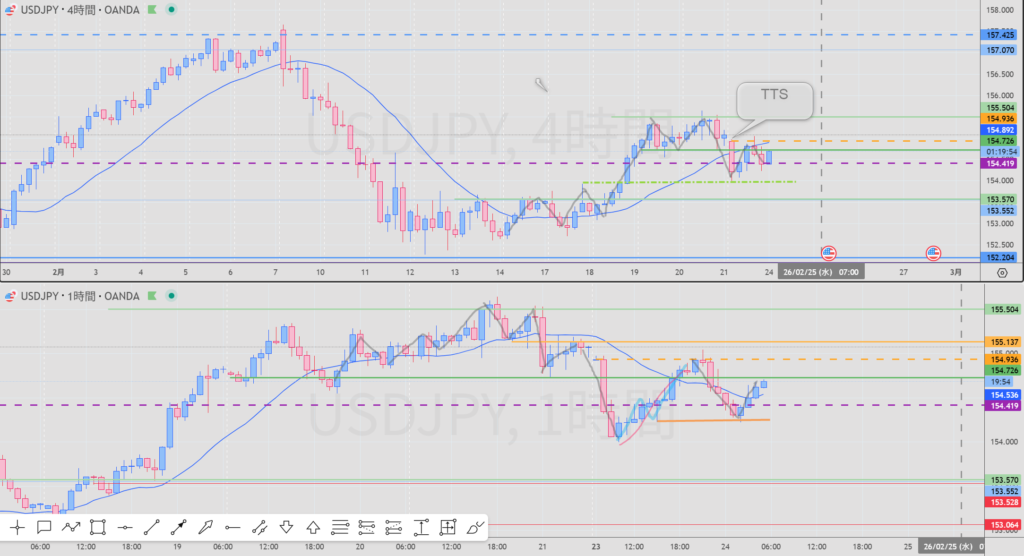The height and width of the screenshot is (556, 1024).
Task: Select the up arrow mark tool
Action: tap(313, 526)
